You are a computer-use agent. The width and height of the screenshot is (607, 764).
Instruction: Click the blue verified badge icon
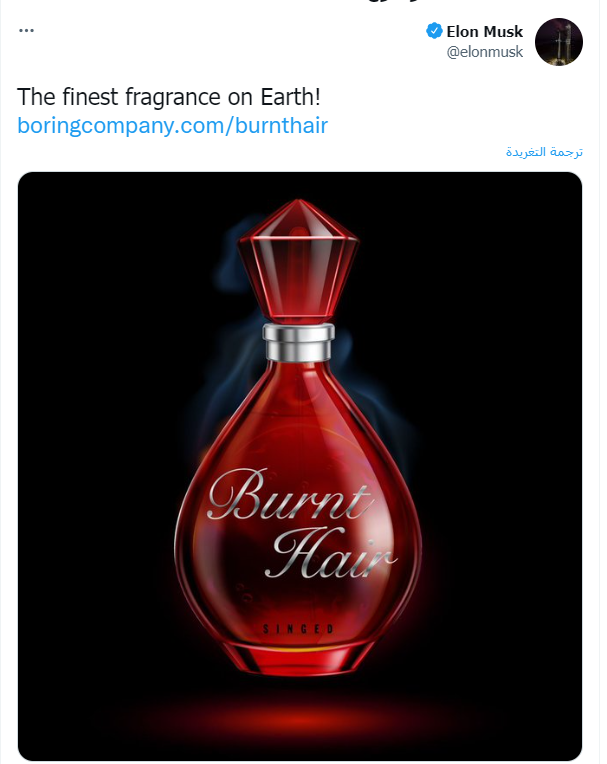434,31
